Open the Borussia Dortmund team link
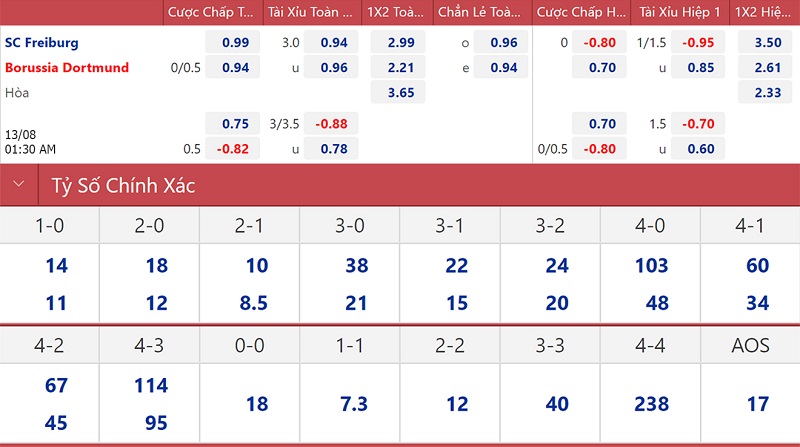Viewport: 800px width, 447px height. (67, 67)
